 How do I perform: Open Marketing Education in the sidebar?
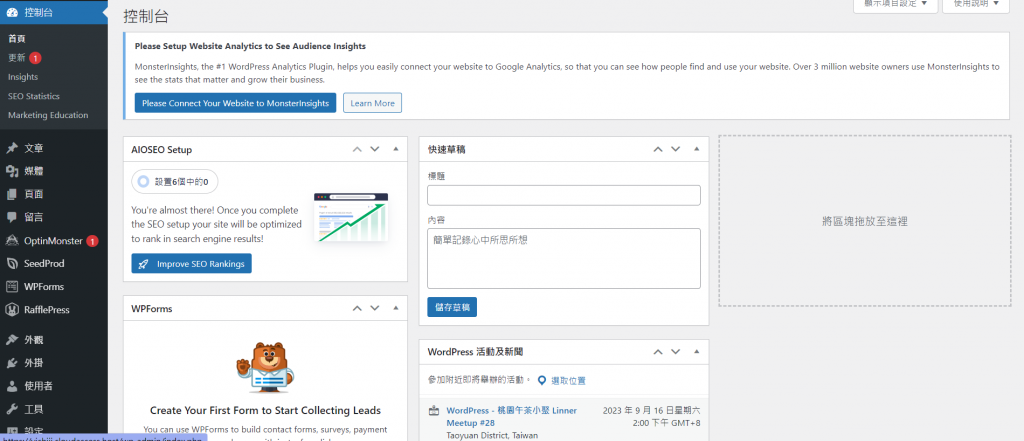point(48,115)
